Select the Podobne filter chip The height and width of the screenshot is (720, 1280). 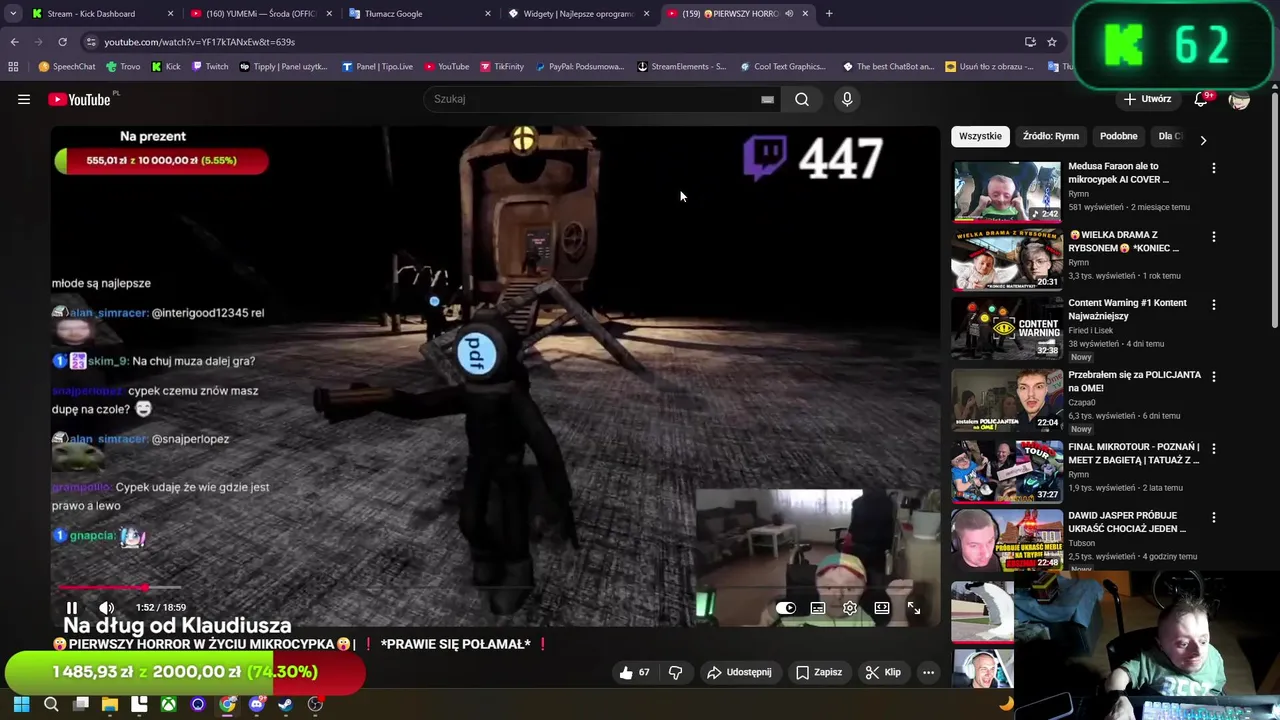[1118, 136]
